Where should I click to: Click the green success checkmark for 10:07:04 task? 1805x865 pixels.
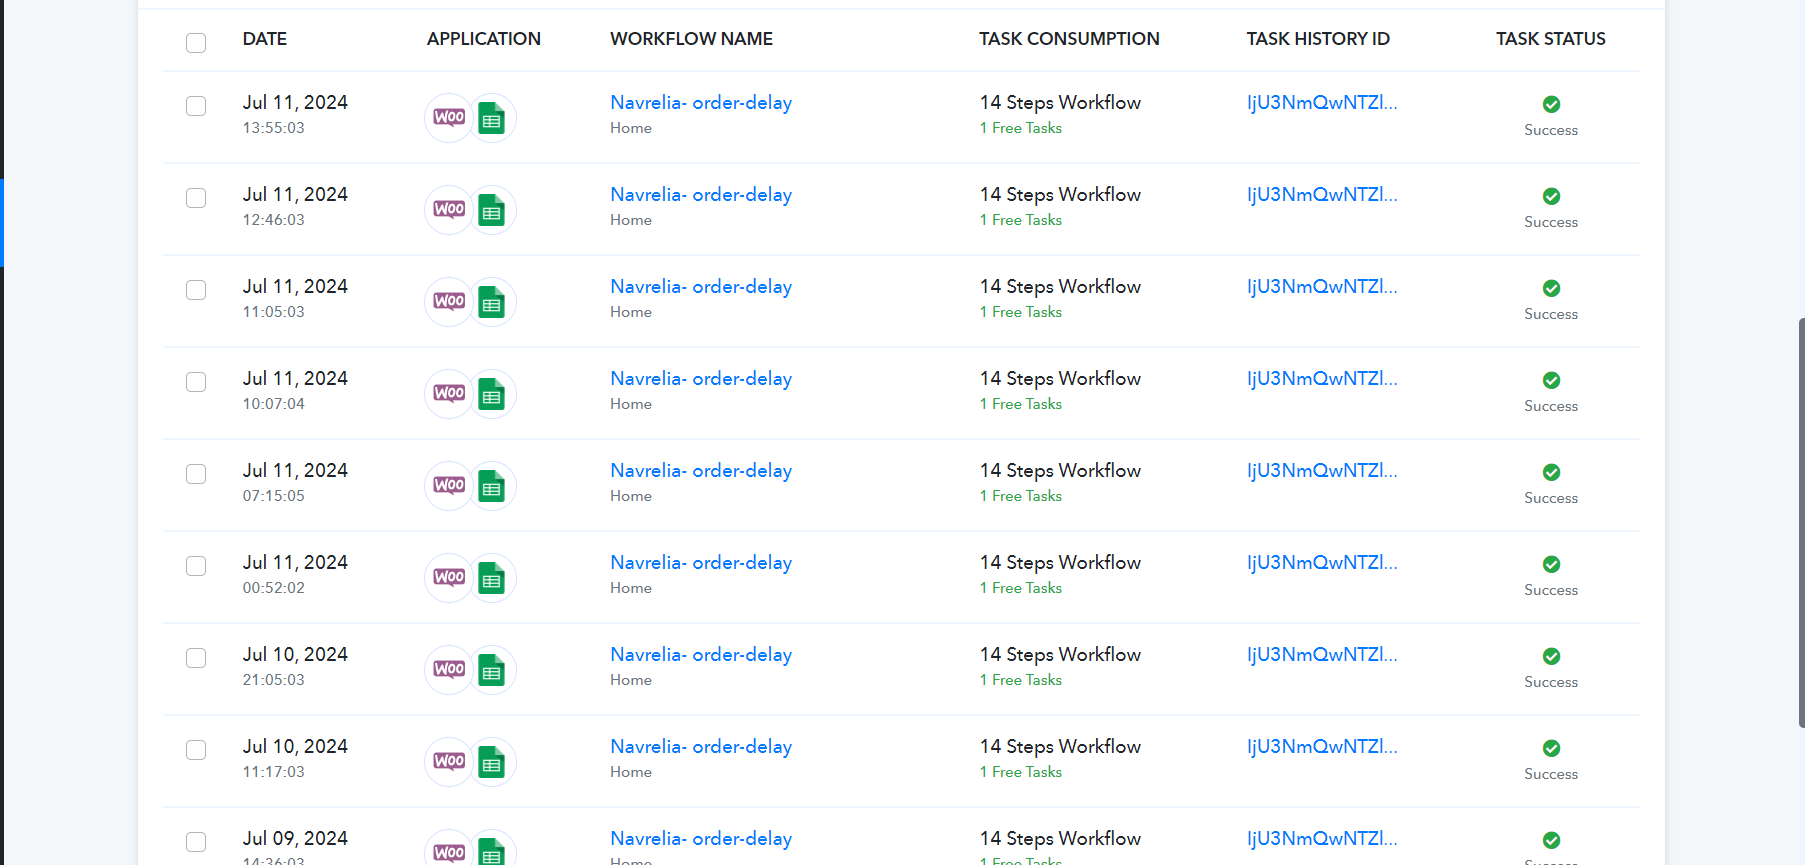tap(1551, 380)
